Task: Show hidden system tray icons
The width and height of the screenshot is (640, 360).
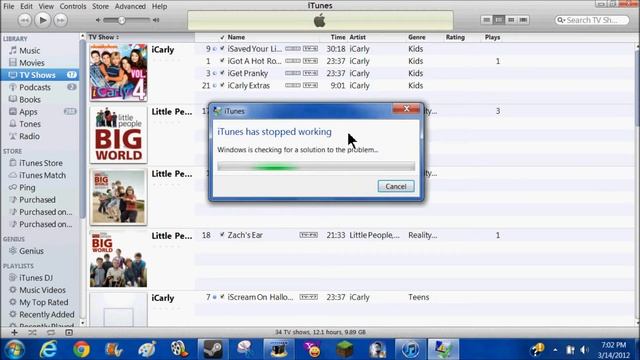Action: (555, 350)
